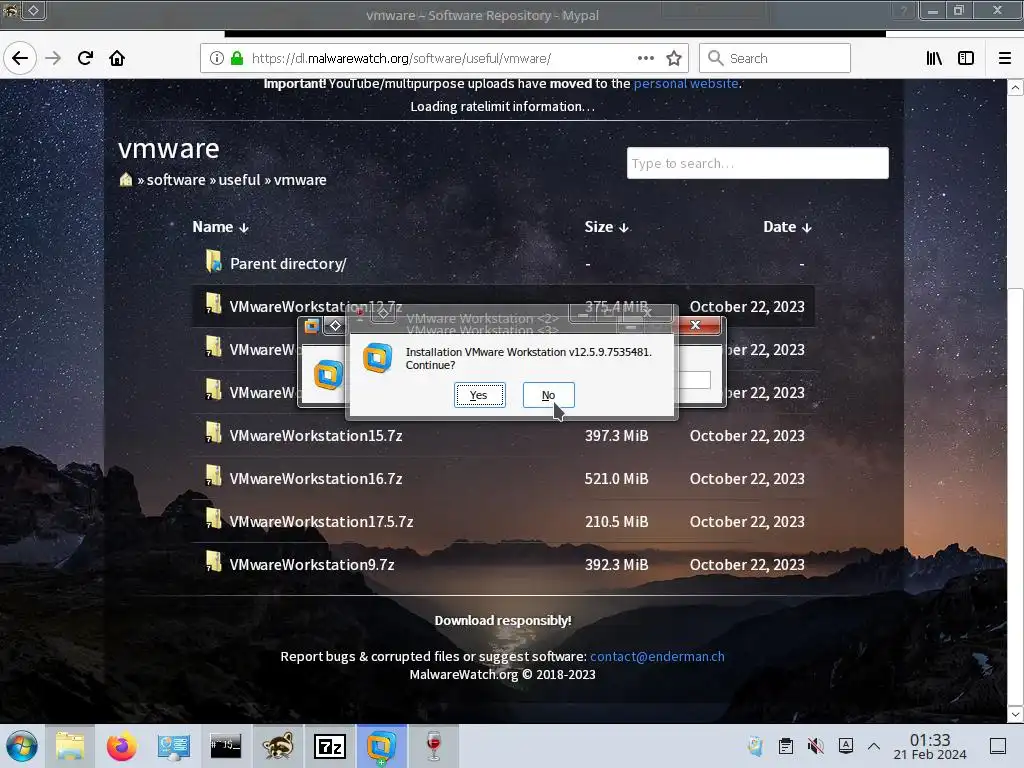Click the VMwareWorkstation9.7z archive icon
Screen dimensions: 1024x768
(x=214, y=562)
